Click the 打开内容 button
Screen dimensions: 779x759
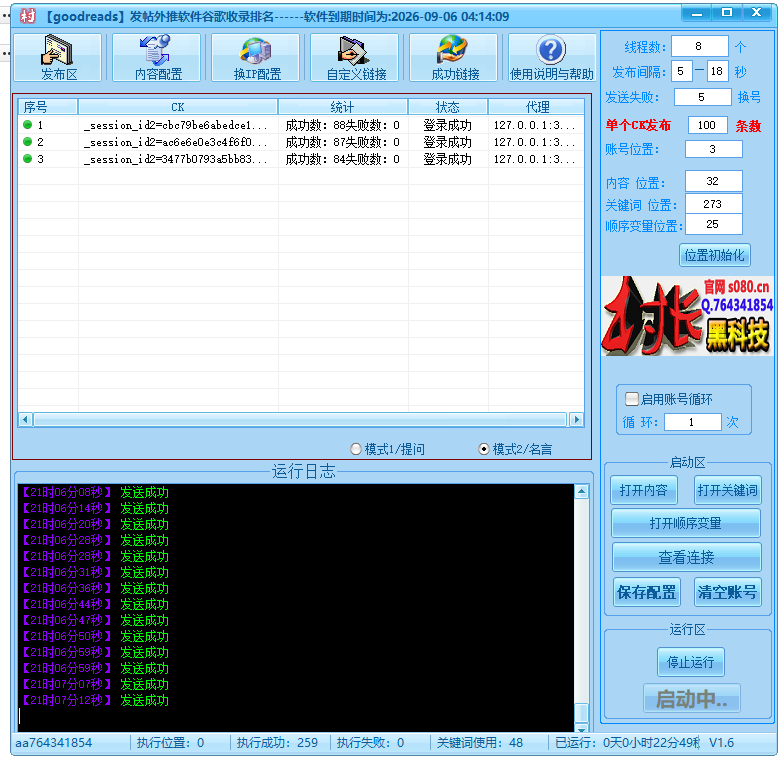pyautogui.click(x=643, y=490)
